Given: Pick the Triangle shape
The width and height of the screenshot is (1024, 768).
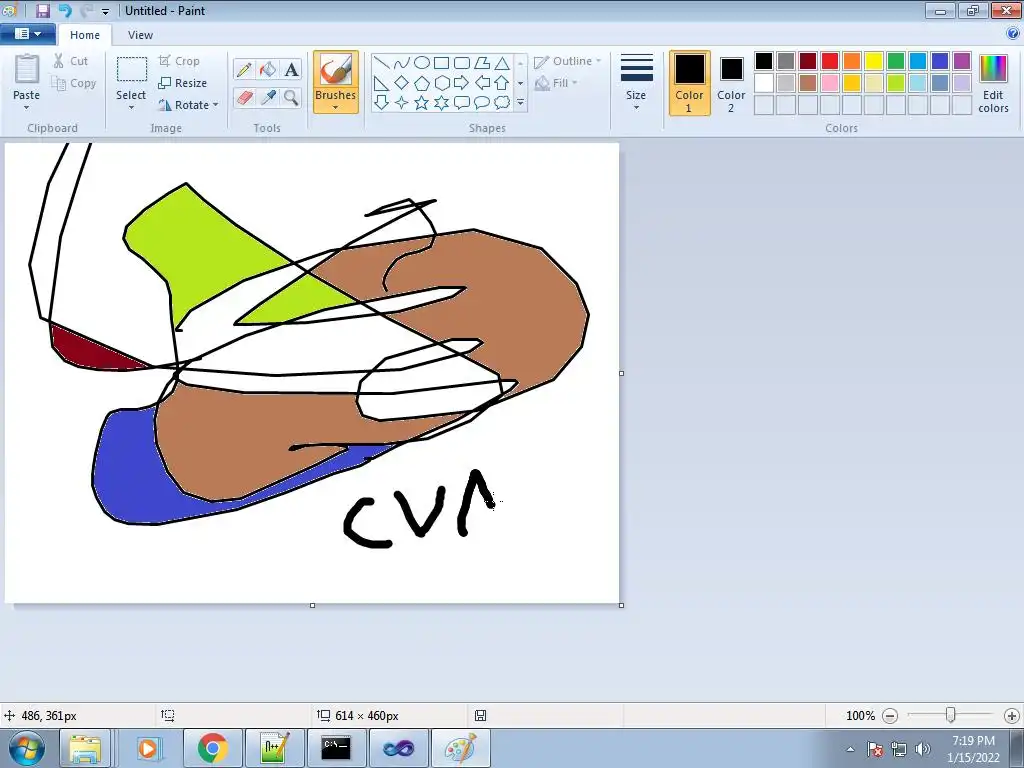Looking at the screenshot, I should tap(502, 63).
